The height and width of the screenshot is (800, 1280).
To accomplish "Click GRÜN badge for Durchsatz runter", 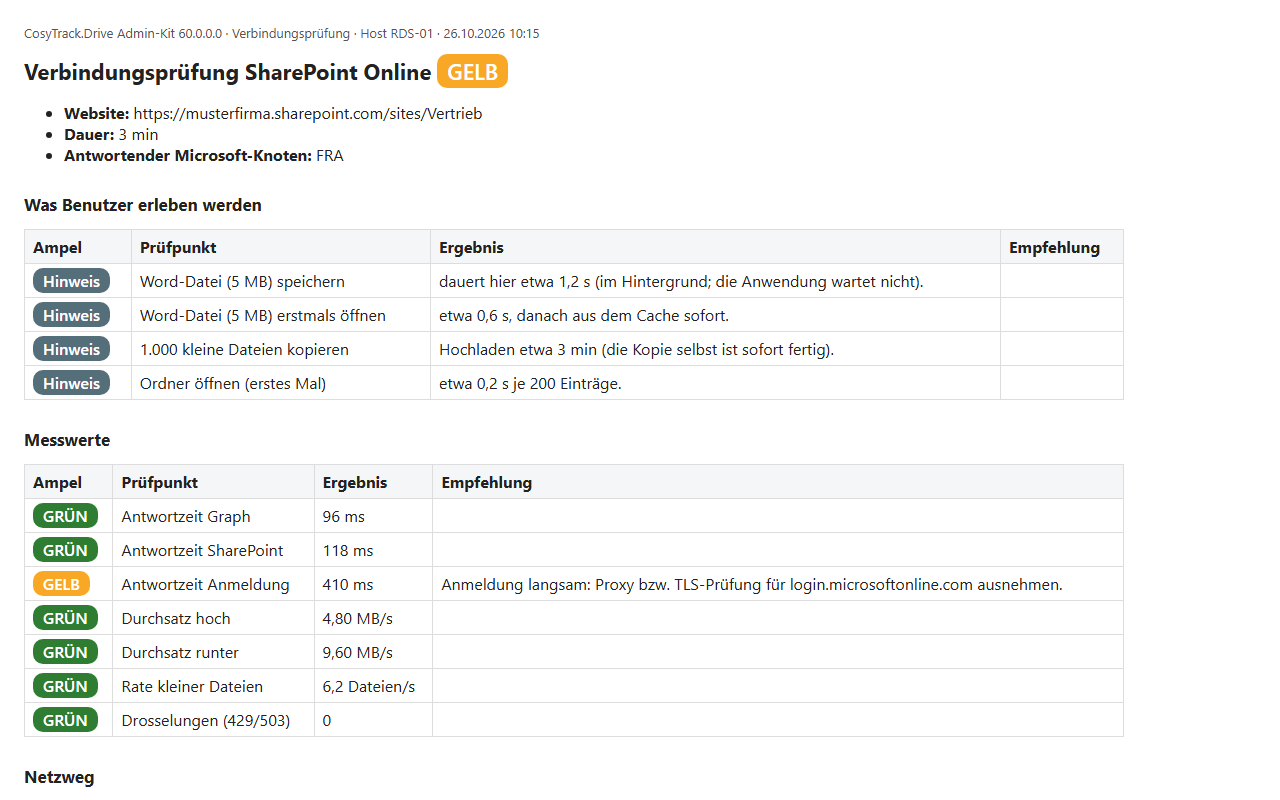I will pos(65,652).
